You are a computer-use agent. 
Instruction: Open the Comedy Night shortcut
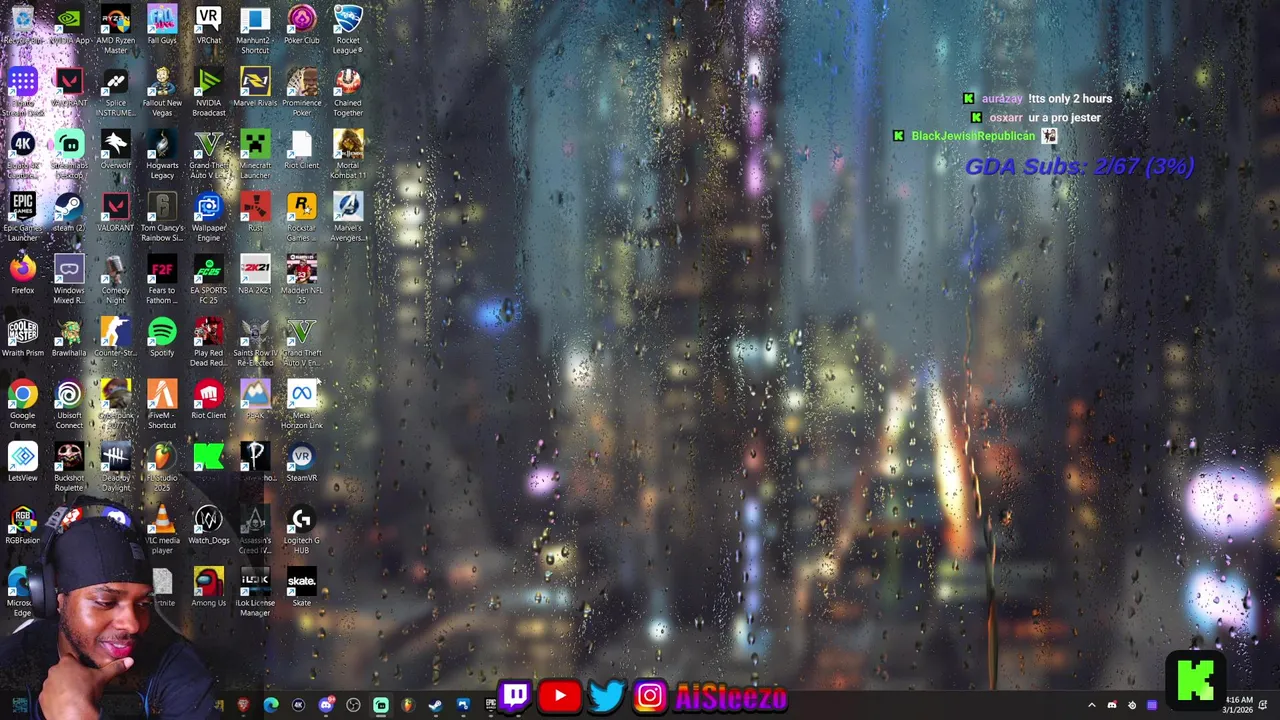tap(115, 279)
